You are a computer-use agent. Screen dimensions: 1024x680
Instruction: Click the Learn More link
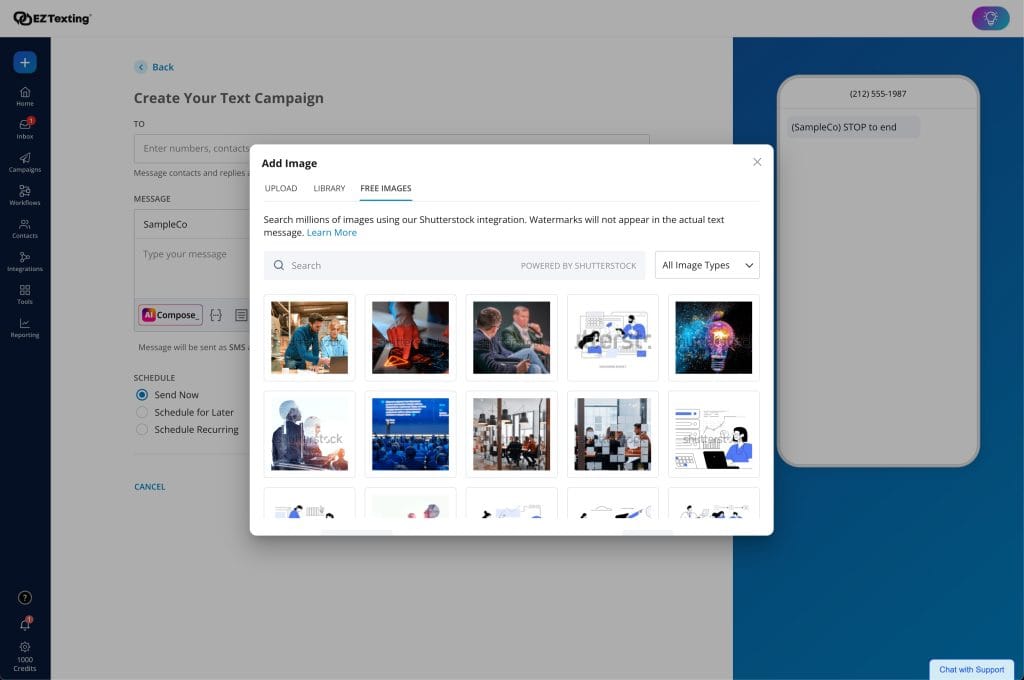pos(332,233)
